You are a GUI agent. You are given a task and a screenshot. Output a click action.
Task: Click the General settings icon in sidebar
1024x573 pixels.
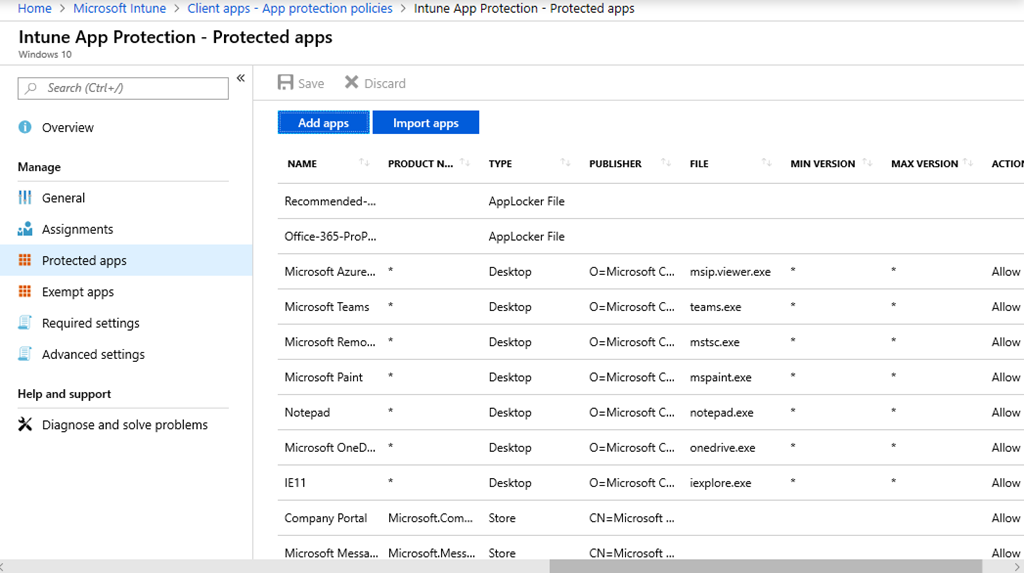tap(25, 198)
